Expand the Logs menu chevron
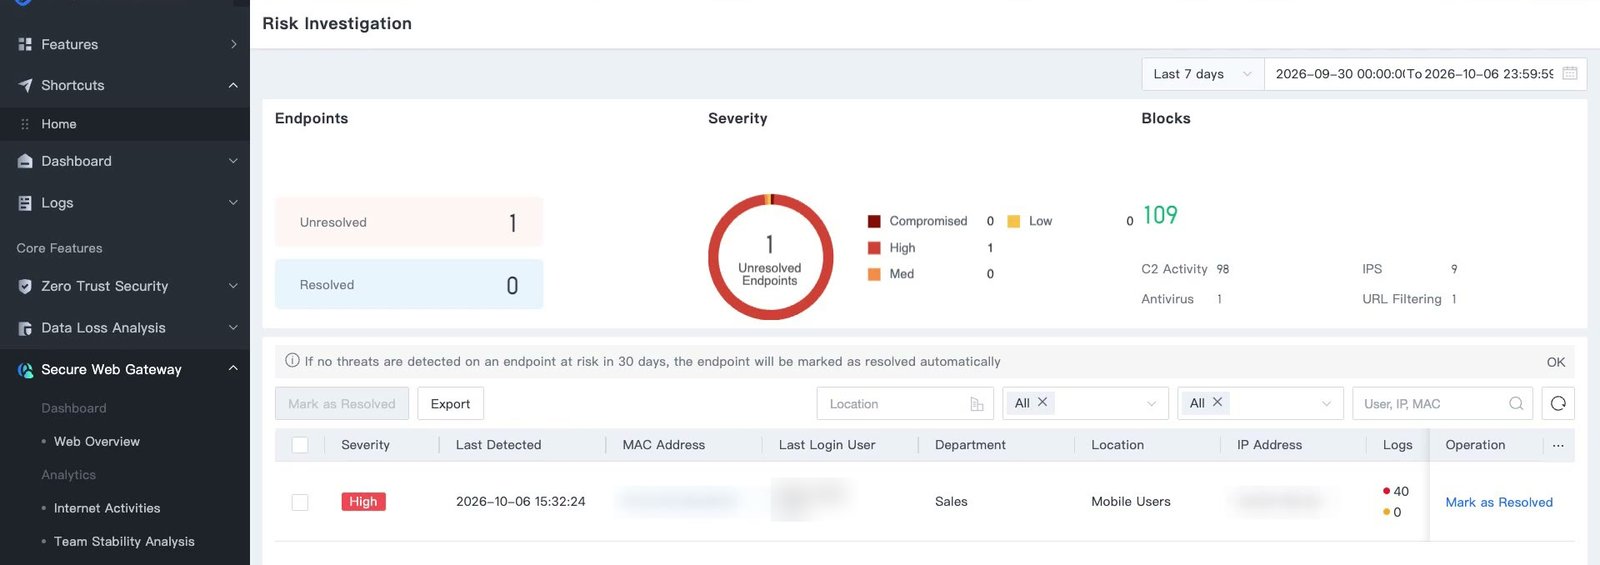 233,203
